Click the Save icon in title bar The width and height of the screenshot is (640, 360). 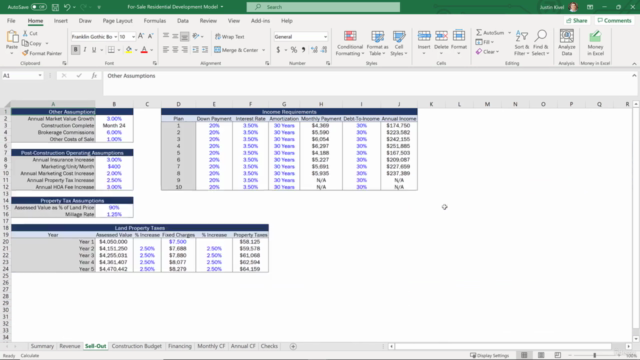click(55, 7)
